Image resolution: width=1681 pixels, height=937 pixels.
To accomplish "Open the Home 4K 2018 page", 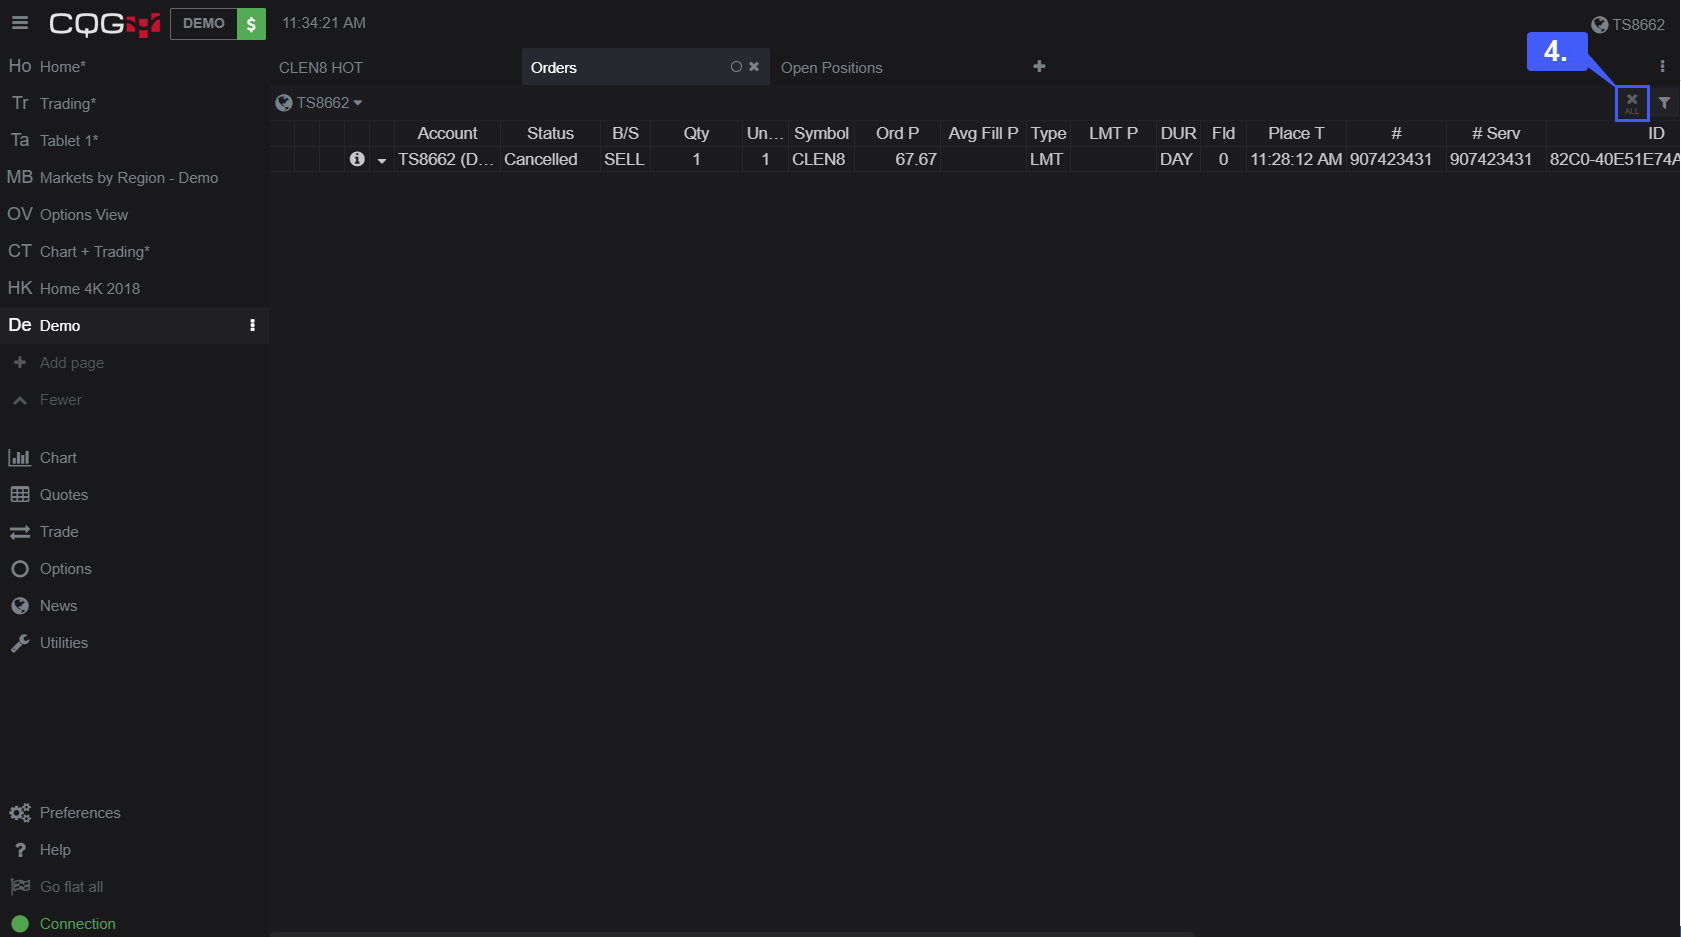I will click(134, 289).
